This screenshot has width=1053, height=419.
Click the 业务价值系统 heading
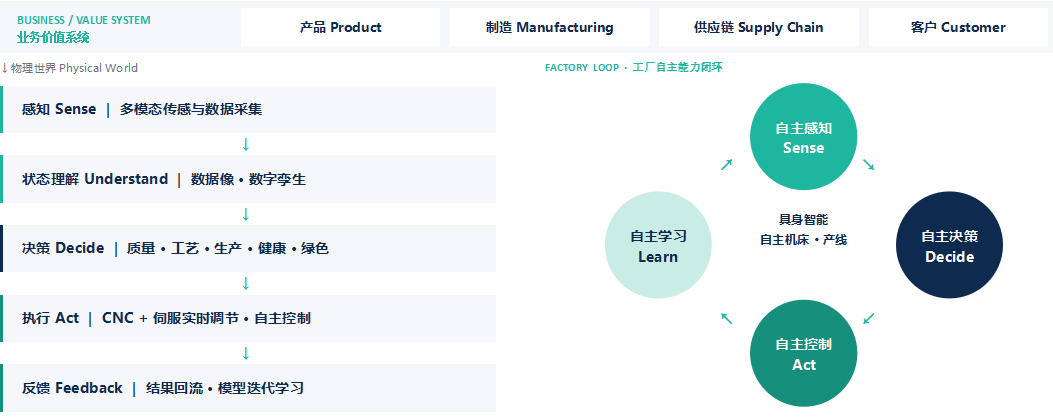[x=53, y=37]
